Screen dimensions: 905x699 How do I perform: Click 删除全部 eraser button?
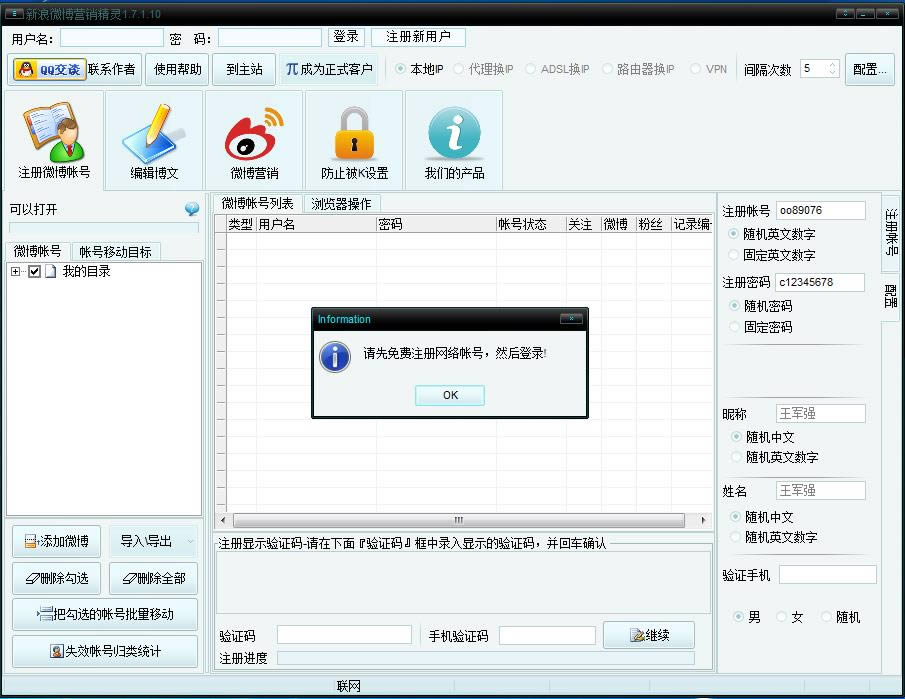(x=154, y=578)
